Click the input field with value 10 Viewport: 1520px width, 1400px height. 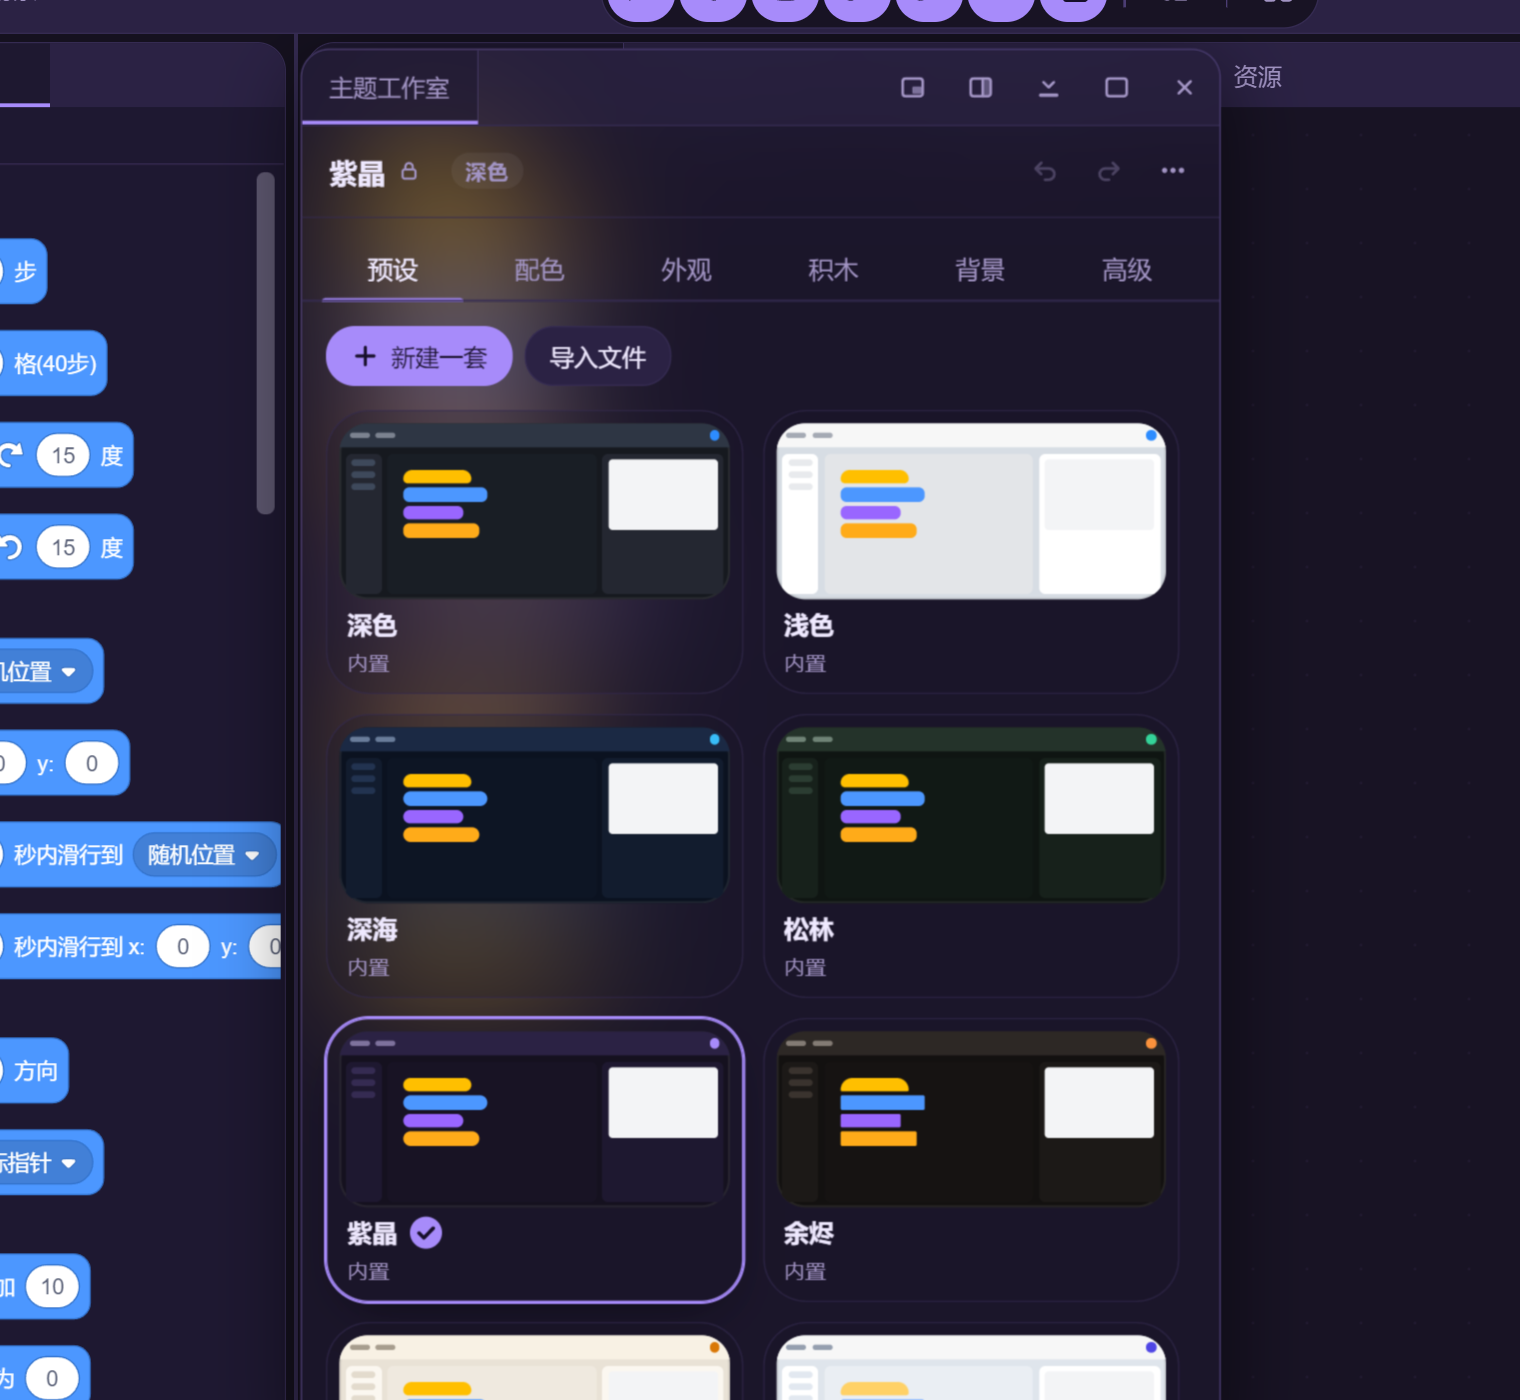click(x=52, y=1287)
